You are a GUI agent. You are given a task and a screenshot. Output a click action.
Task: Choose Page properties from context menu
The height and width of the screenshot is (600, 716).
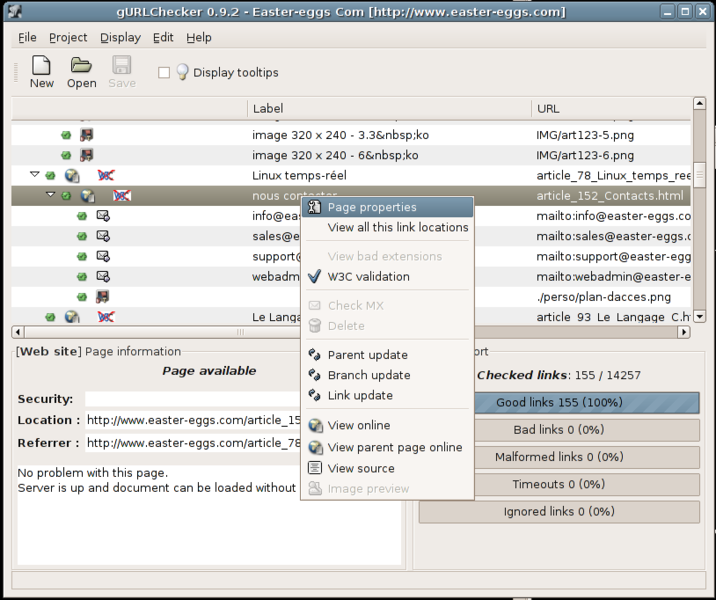tap(387, 207)
